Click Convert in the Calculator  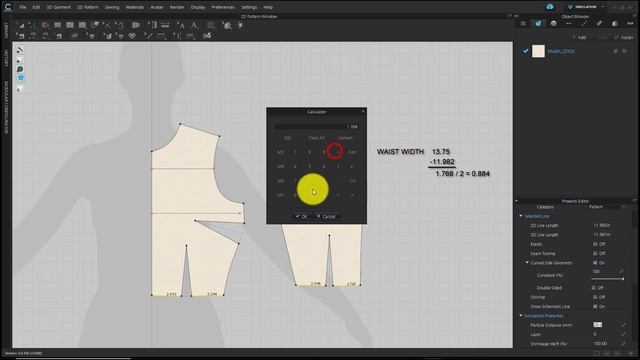pos(345,138)
